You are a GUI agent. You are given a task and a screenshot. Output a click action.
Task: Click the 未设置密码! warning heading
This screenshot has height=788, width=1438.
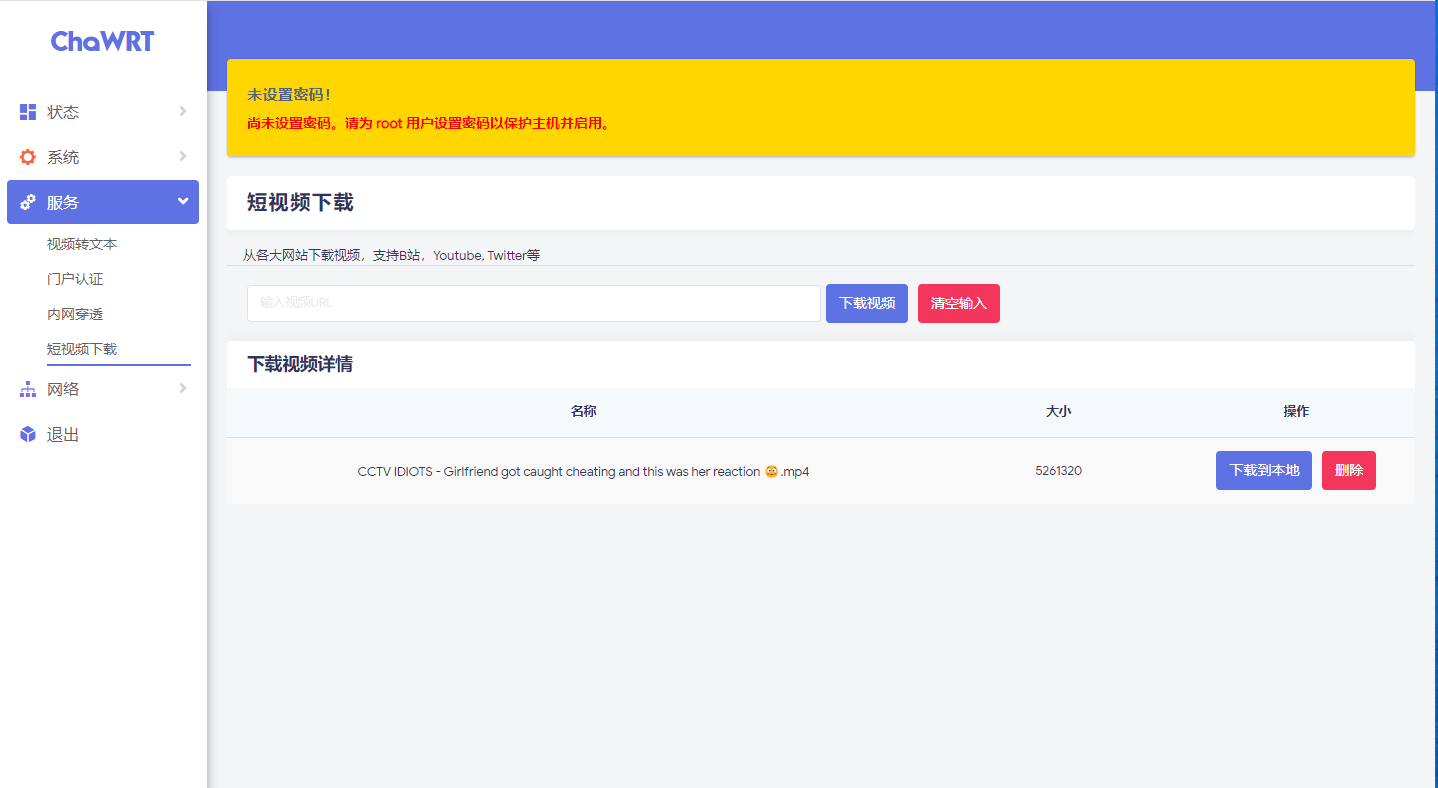[x=289, y=95]
